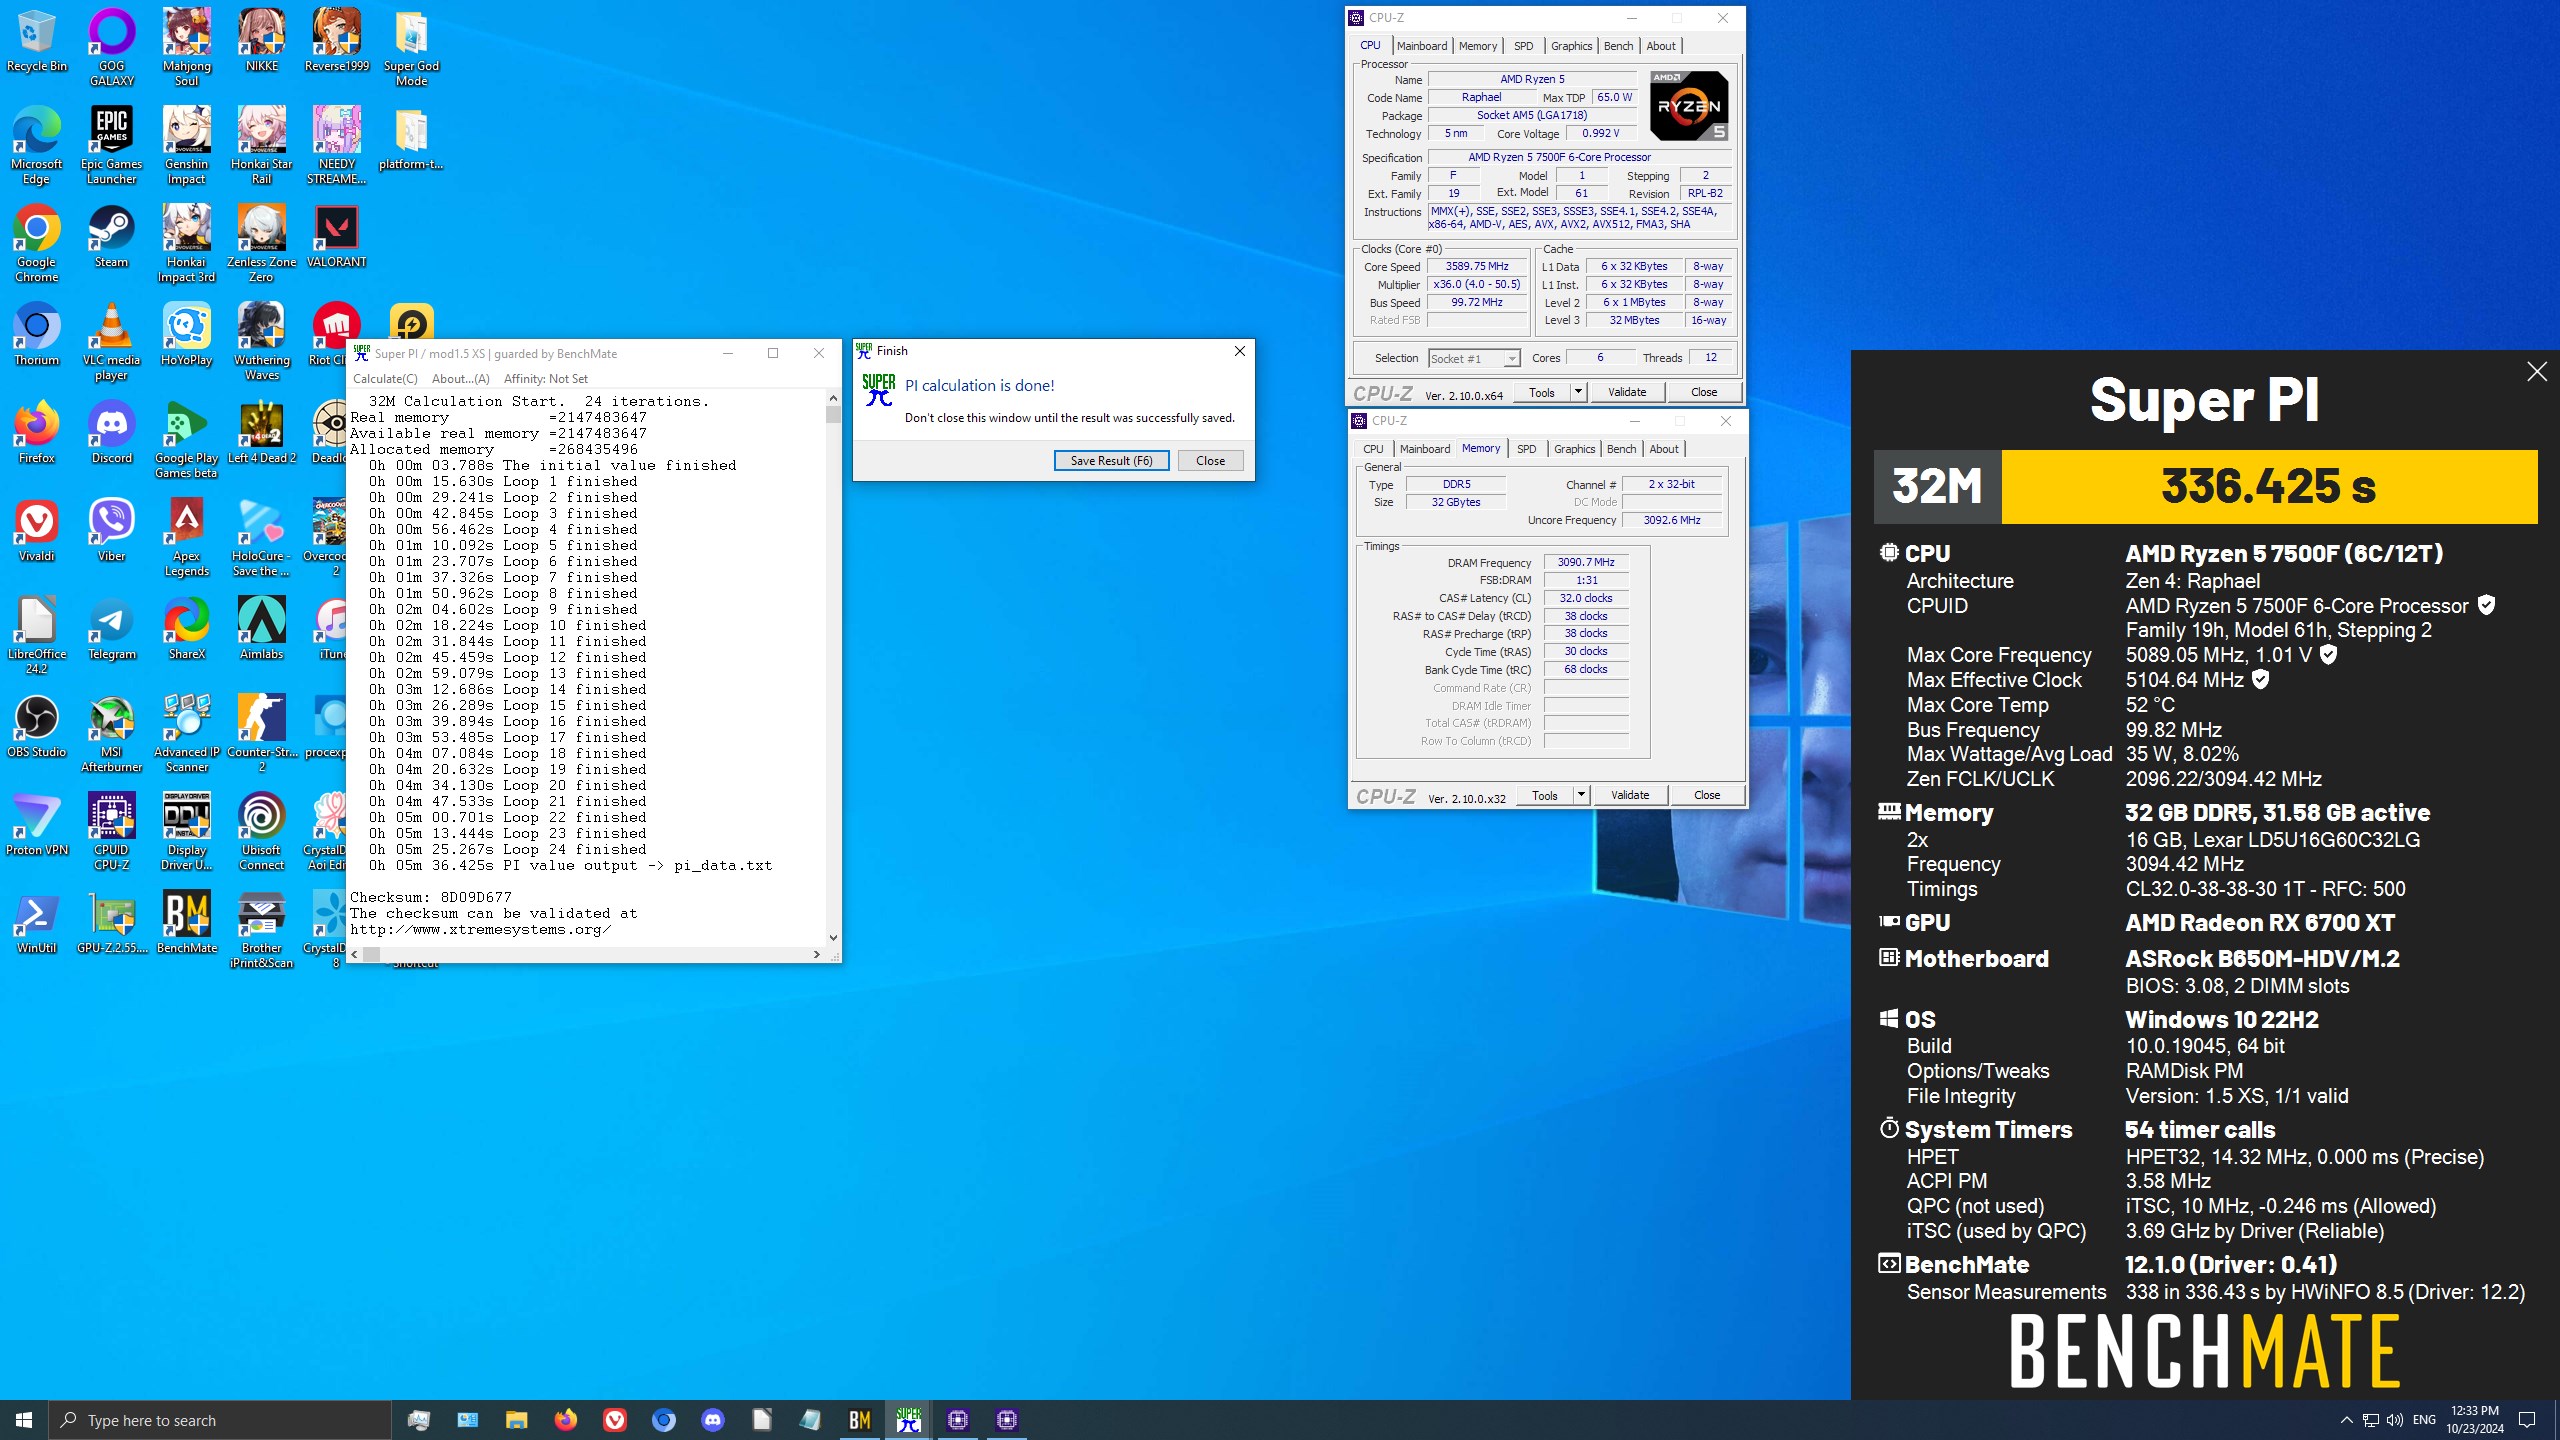Click Affinity: Not Set in Super PI
The width and height of the screenshot is (2560, 1440).
tap(546, 378)
